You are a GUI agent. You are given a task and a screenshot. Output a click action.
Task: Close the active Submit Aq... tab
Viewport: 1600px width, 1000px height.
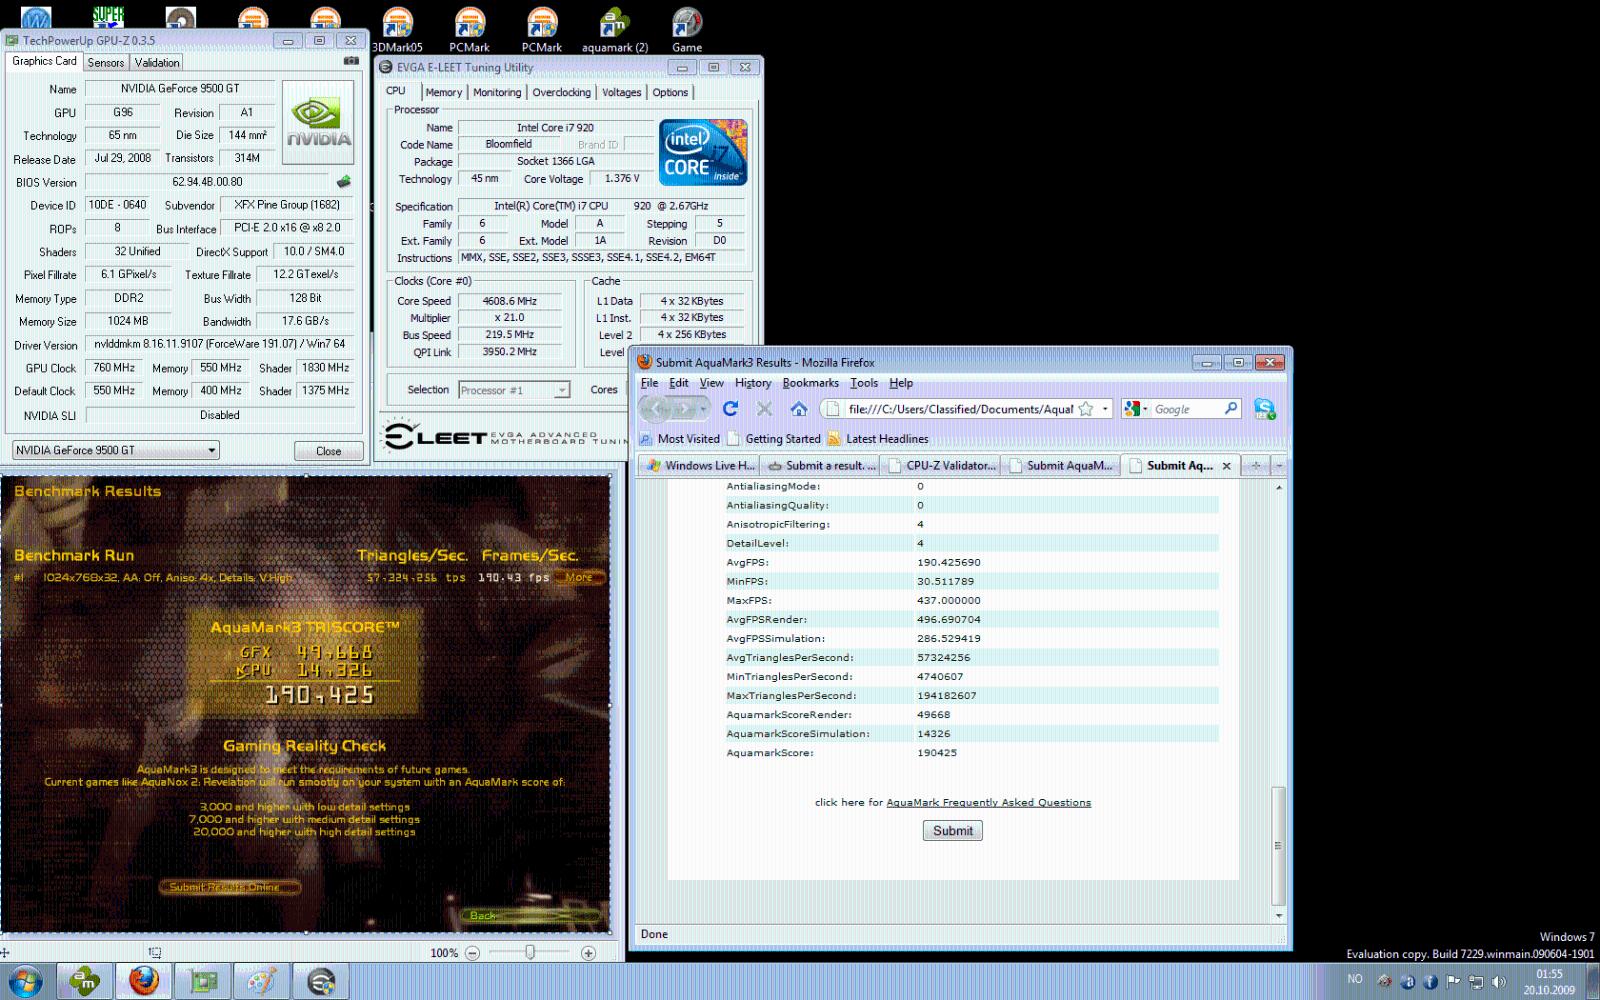click(1226, 466)
